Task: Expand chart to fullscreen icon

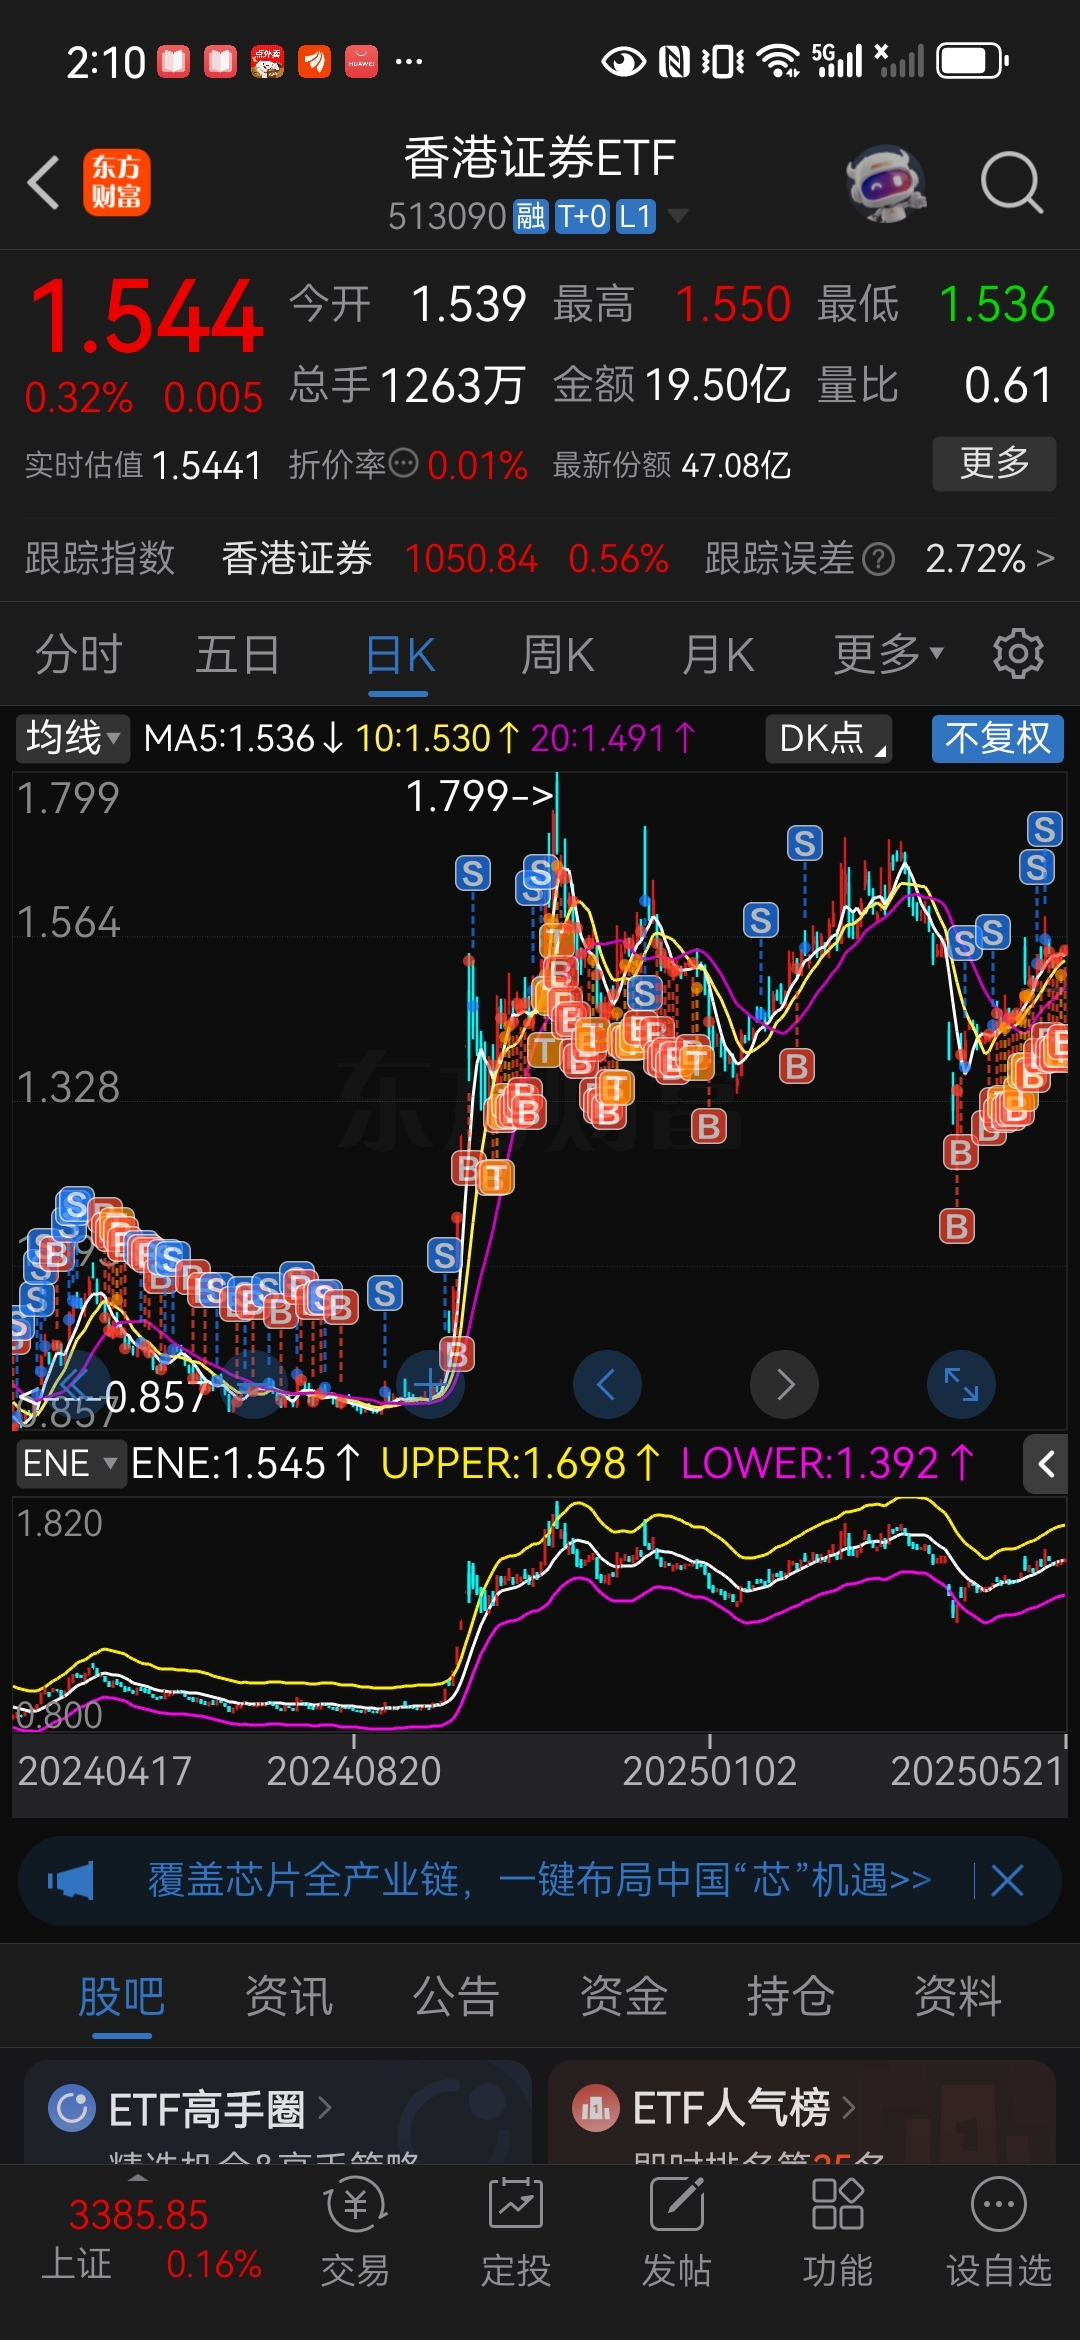Action: pos(961,1384)
